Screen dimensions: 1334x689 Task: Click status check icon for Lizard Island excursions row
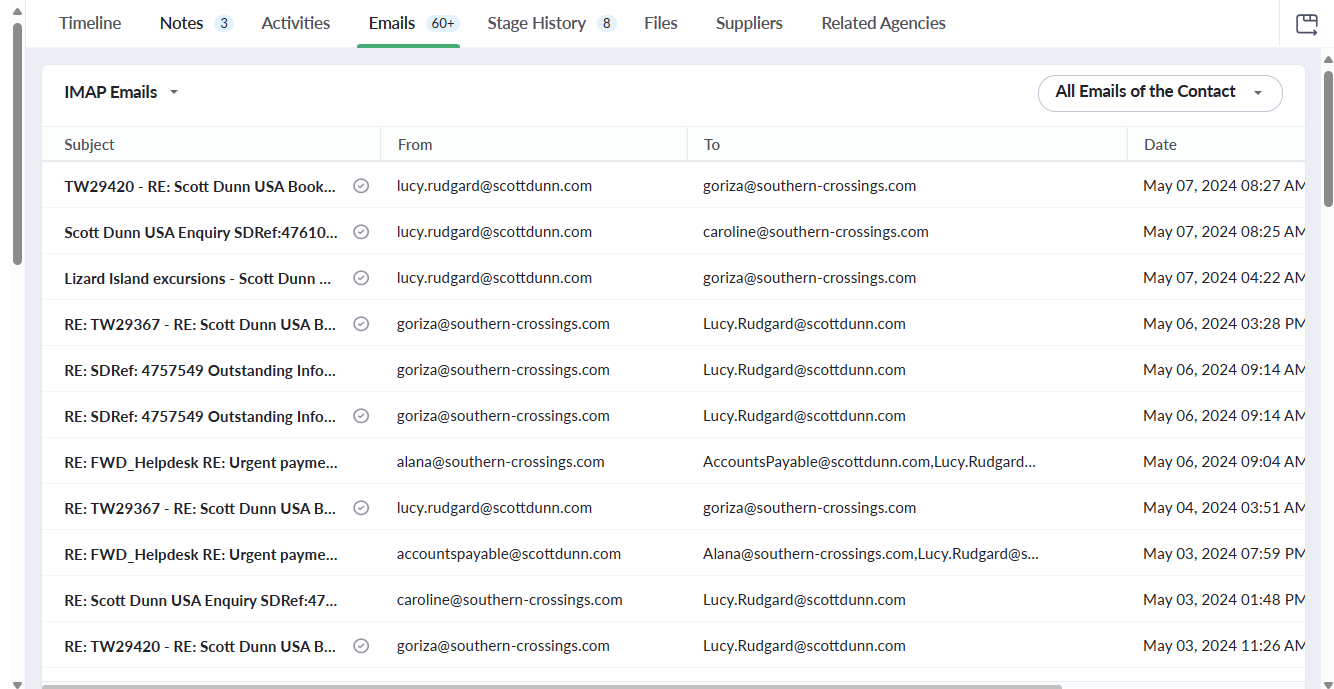(362, 278)
